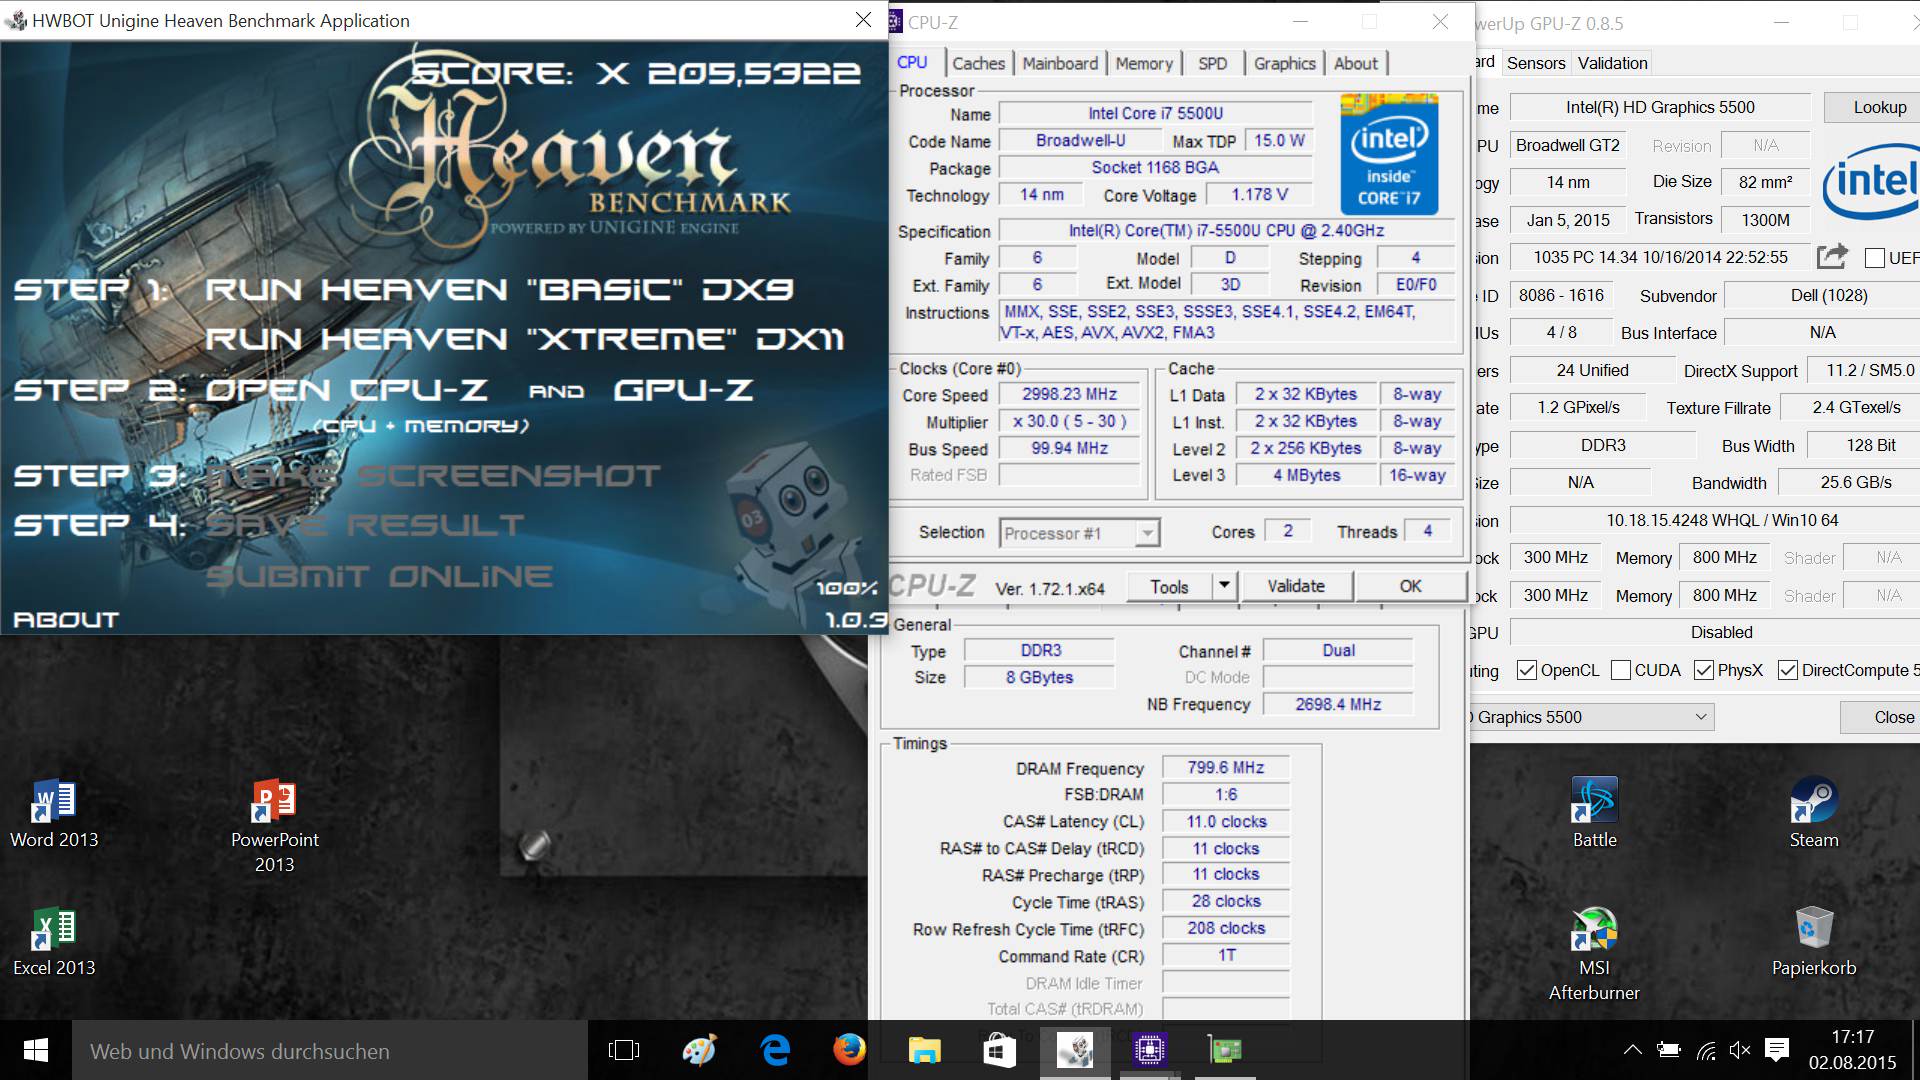Open Action Center notifications icon
The image size is (1920, 1080).
(x=1777, y=1049)
